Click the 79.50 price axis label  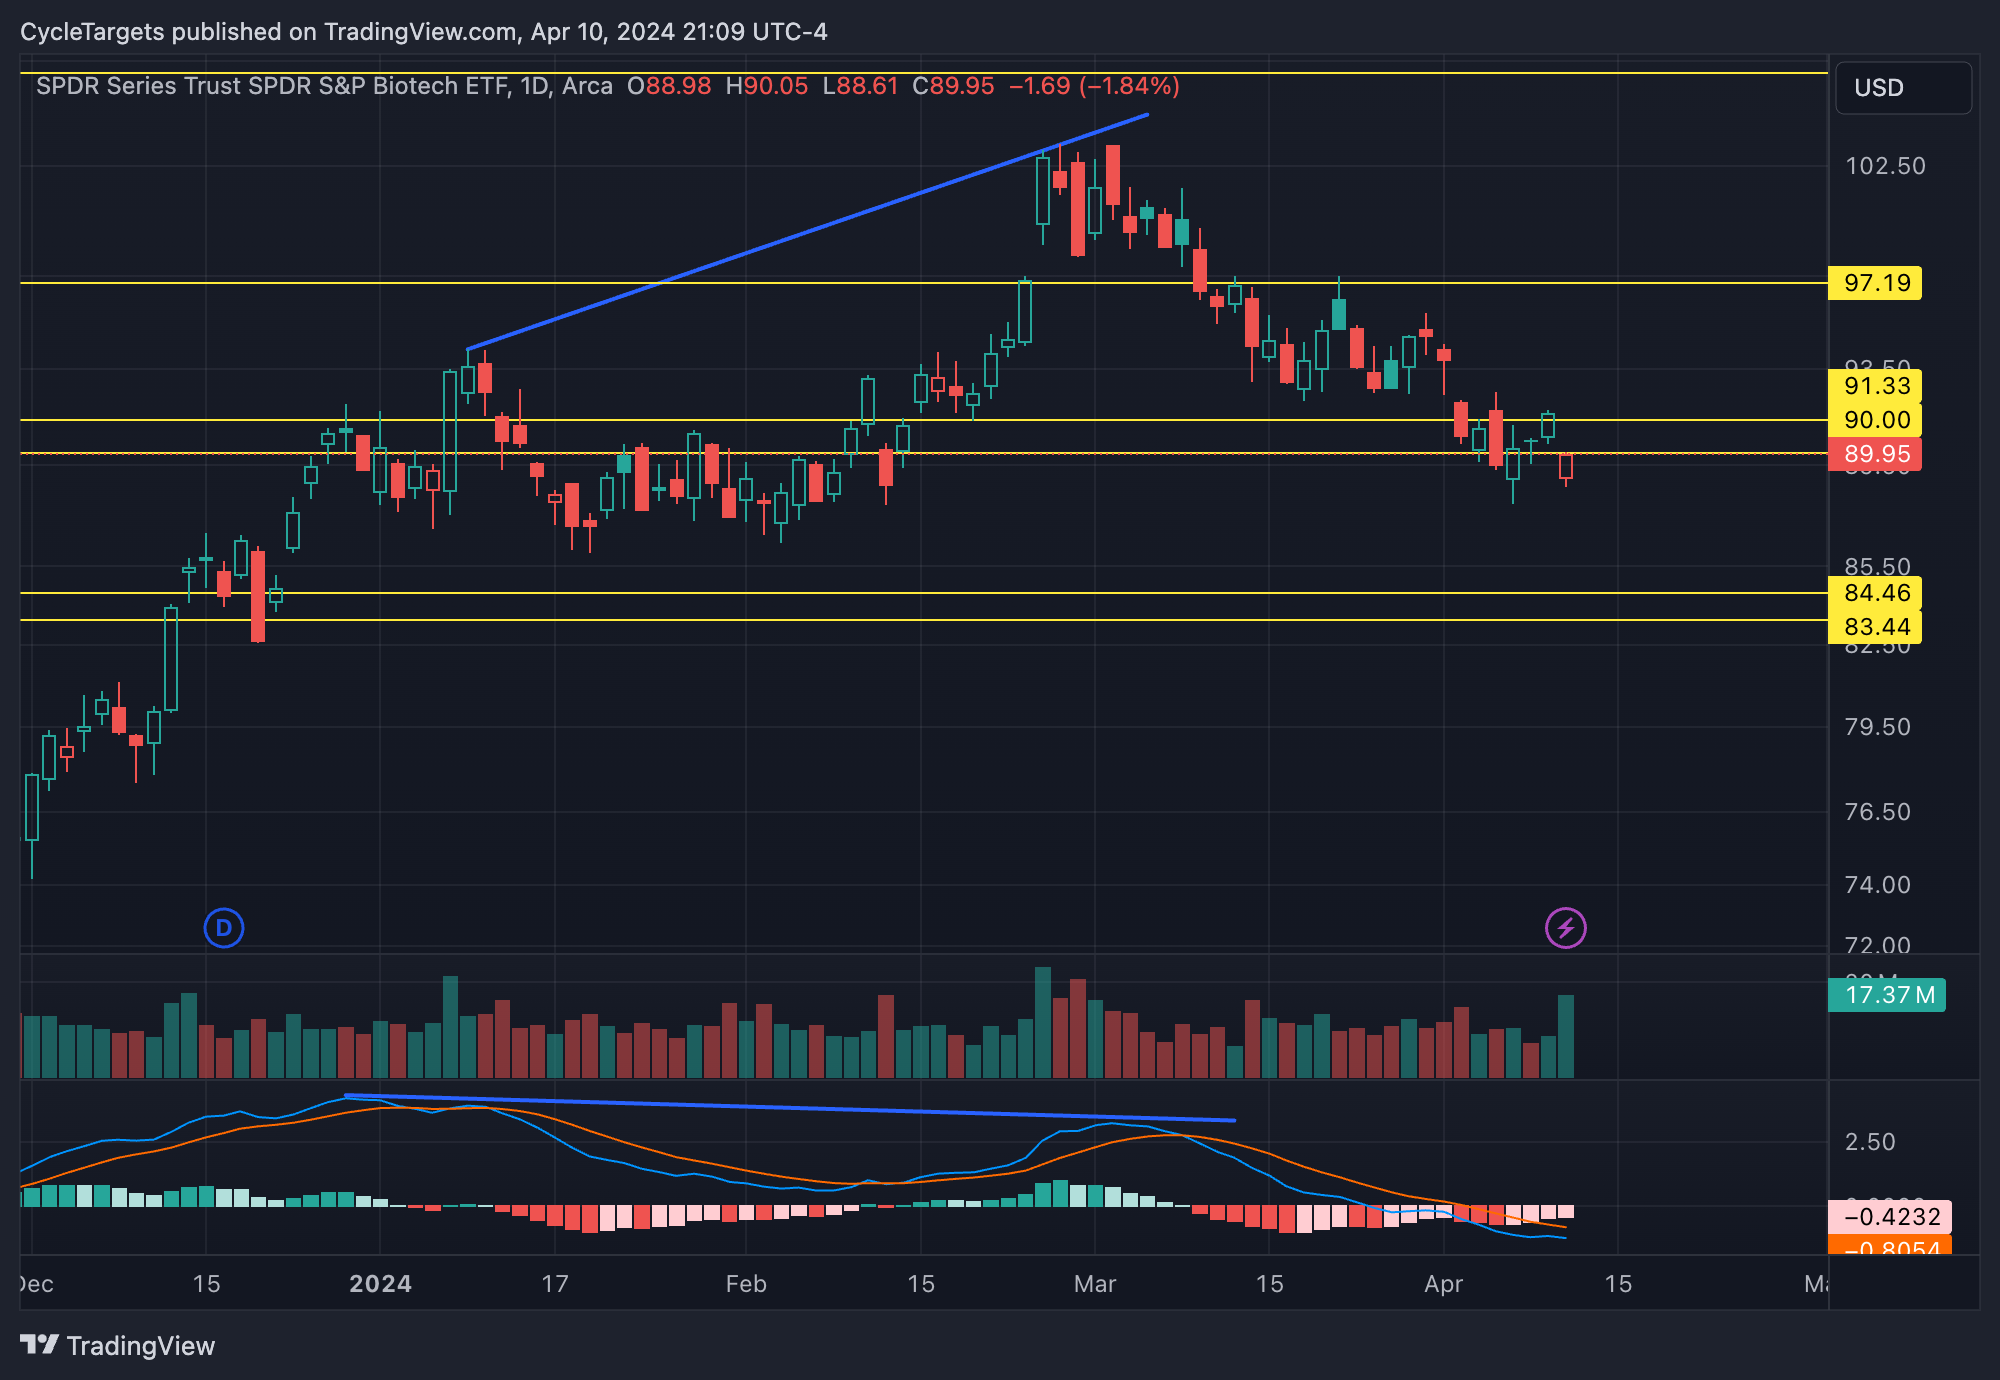pos(1878,727)
